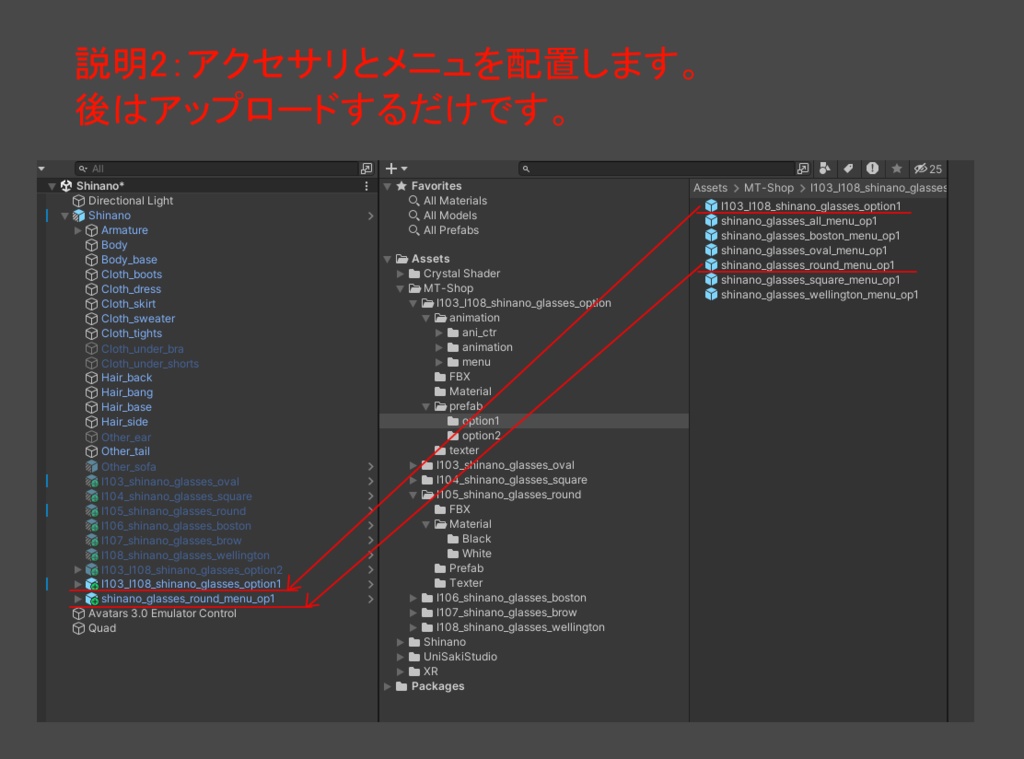Click the Project search field
This screenshot has height=759, width=1024.
point(656,169)
